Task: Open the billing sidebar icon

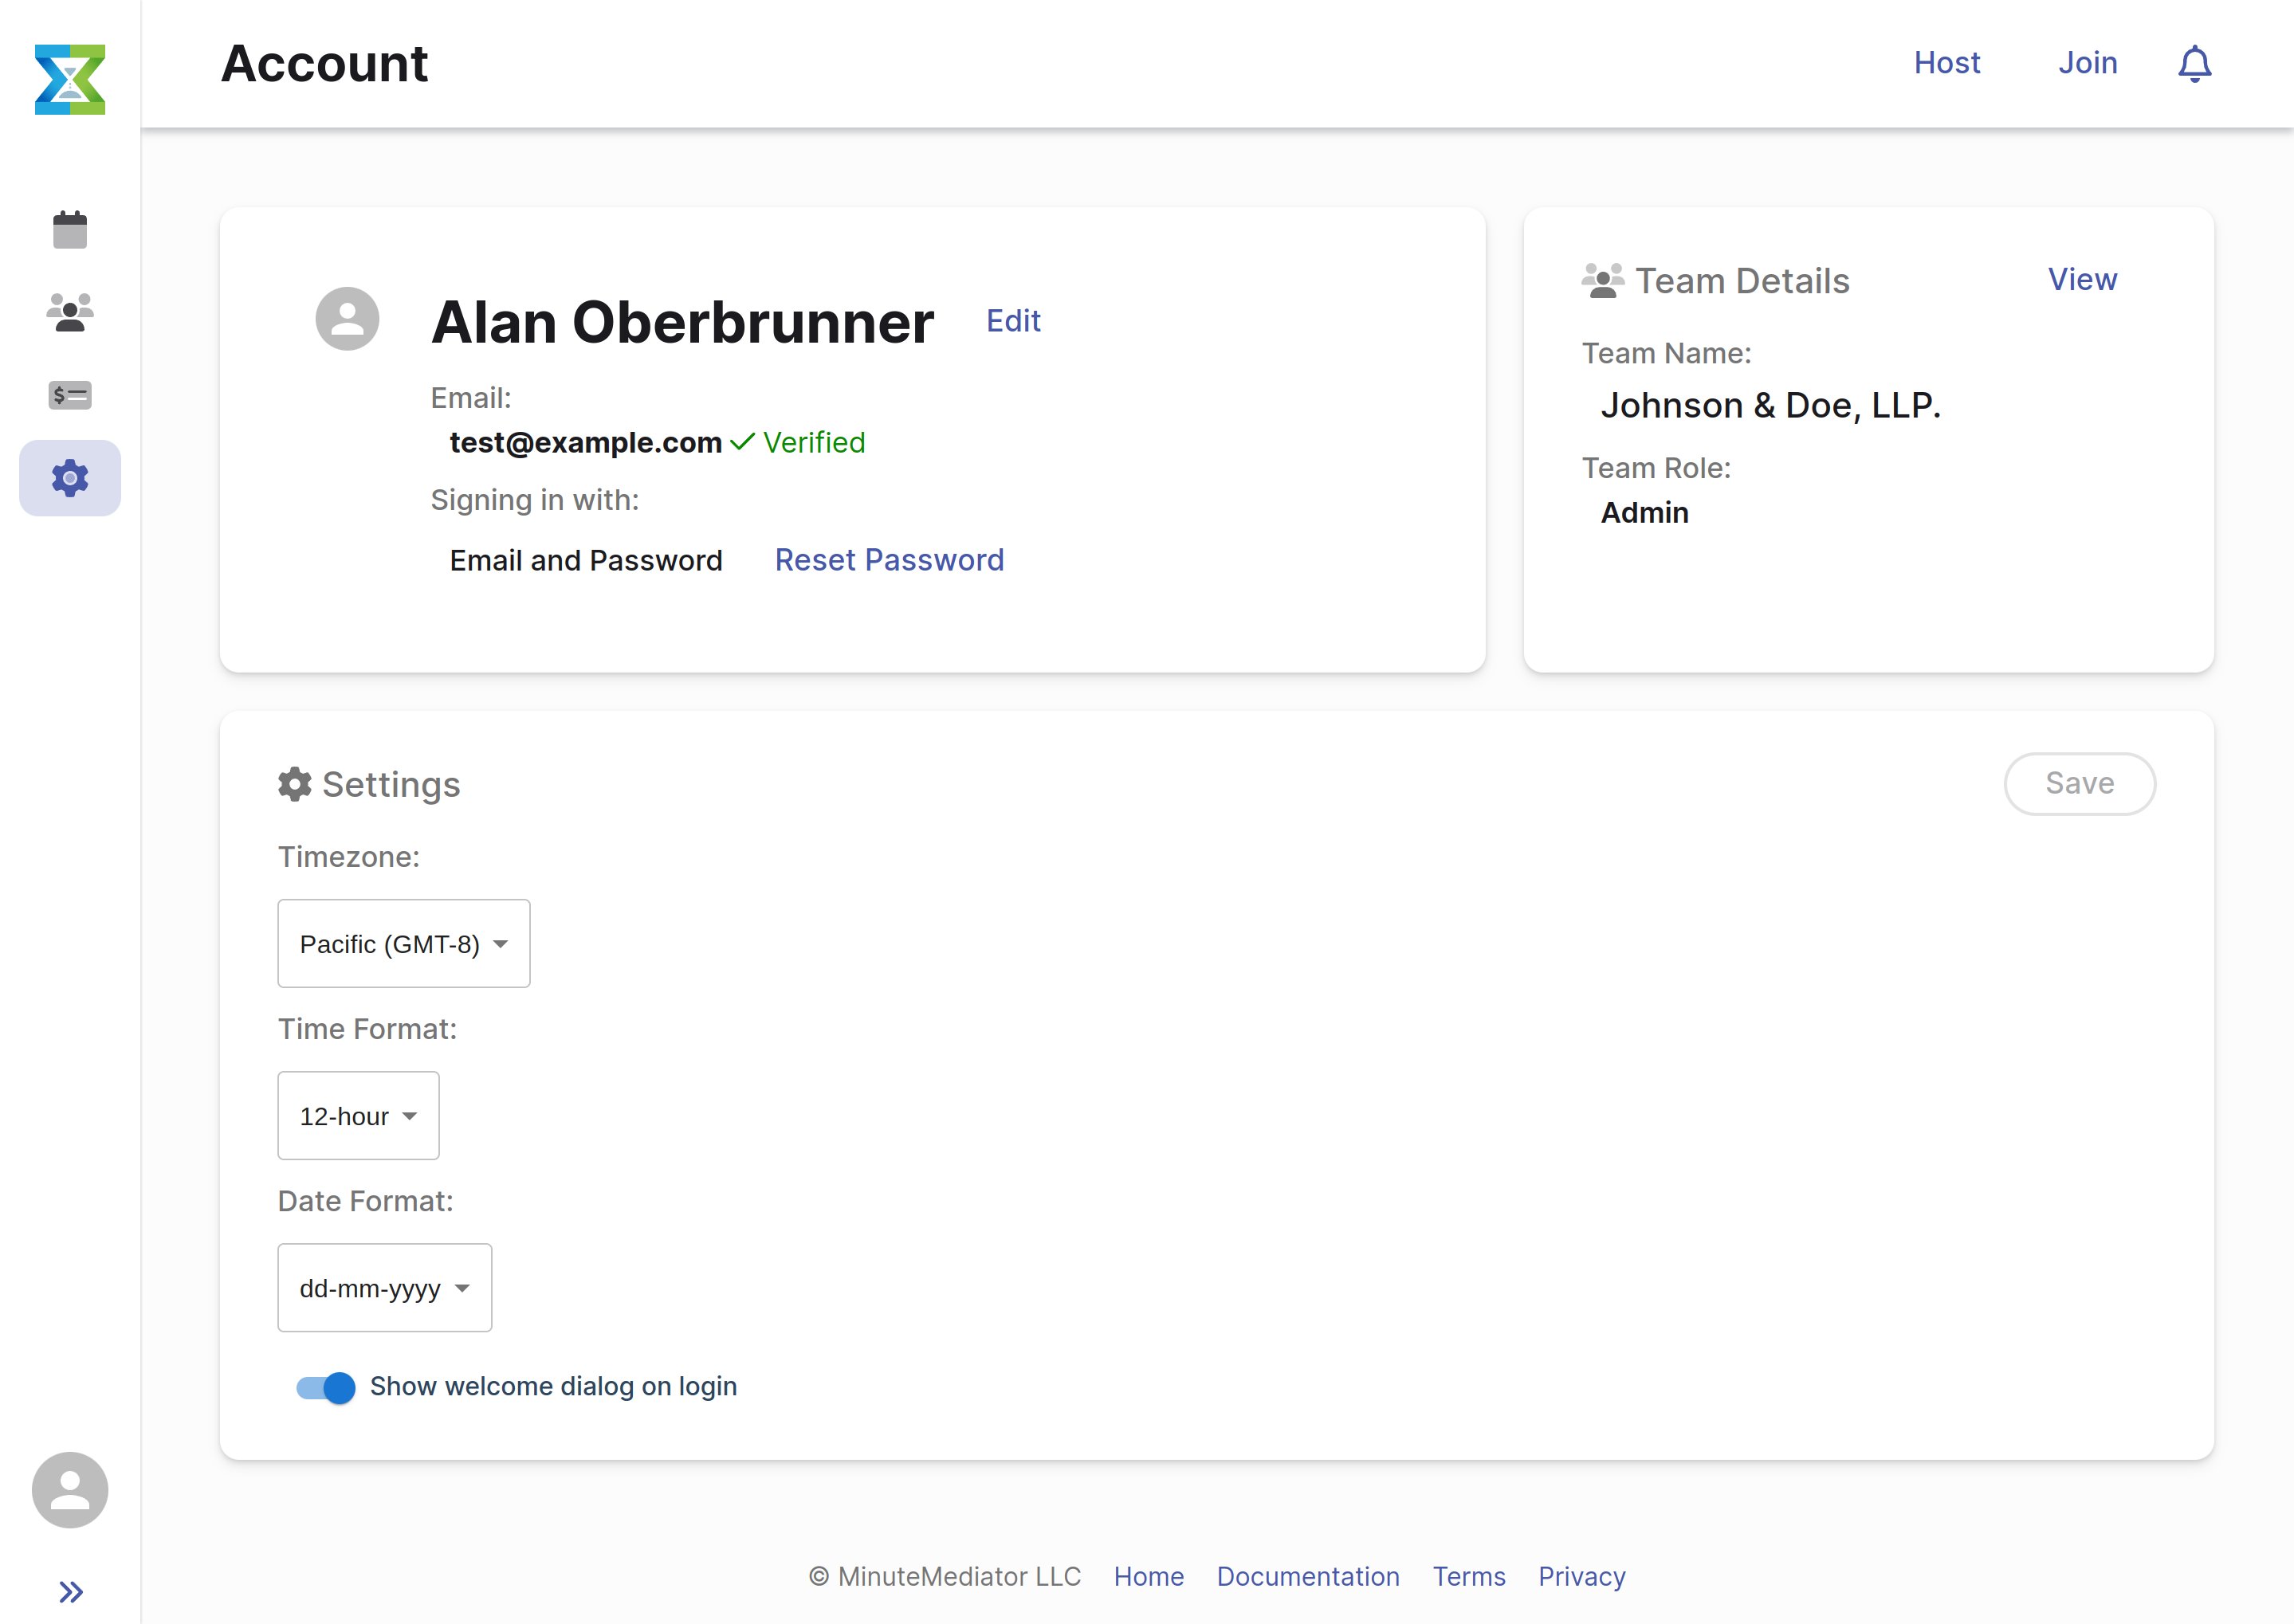Action: tap(70, 395)
